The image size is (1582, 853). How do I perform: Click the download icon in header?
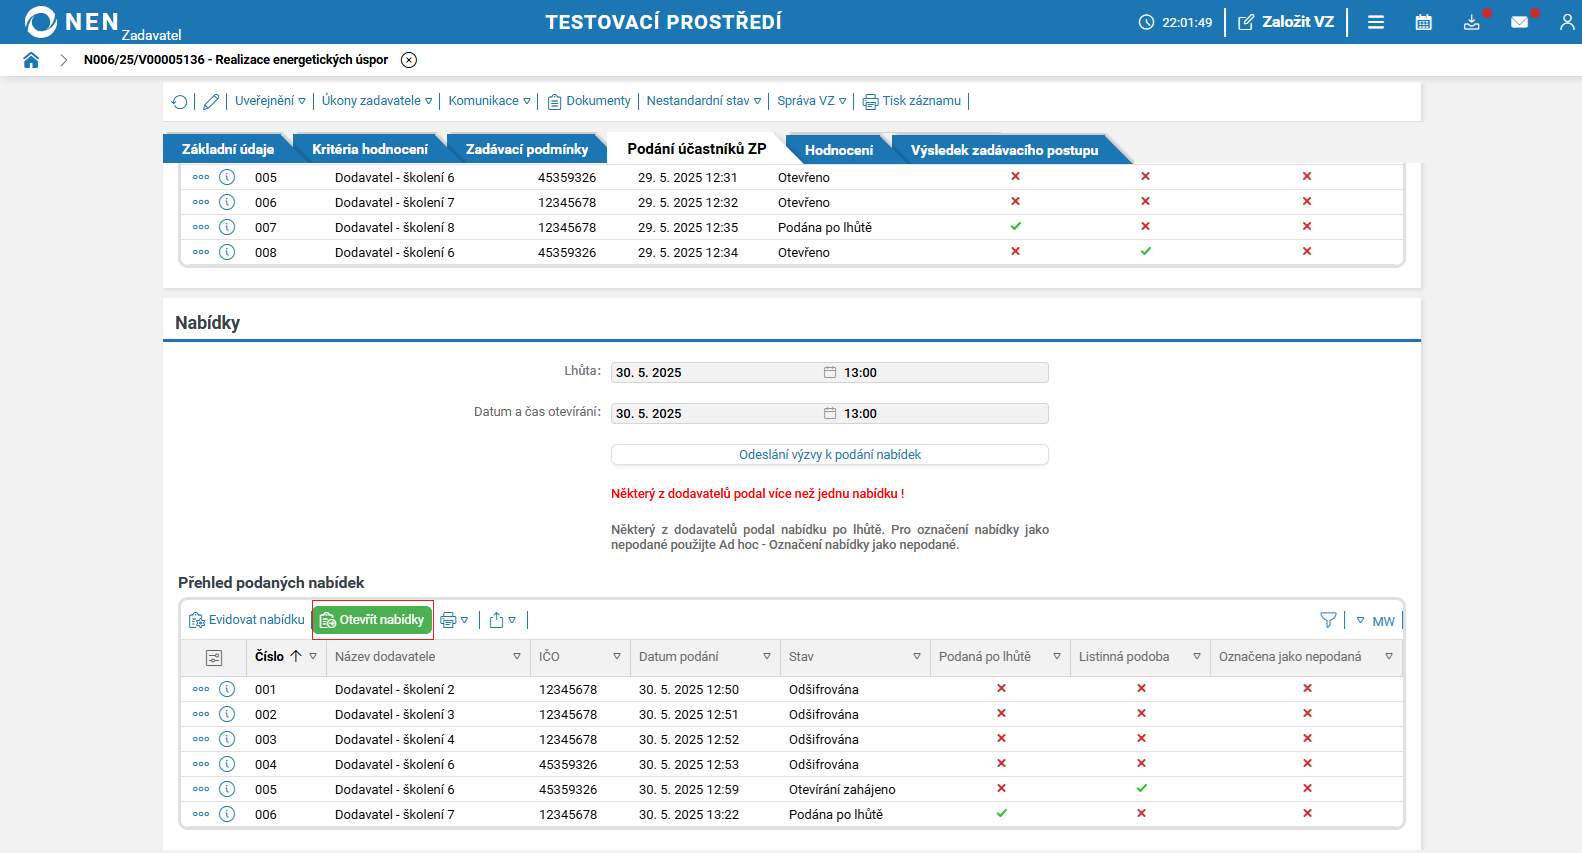1471,22
